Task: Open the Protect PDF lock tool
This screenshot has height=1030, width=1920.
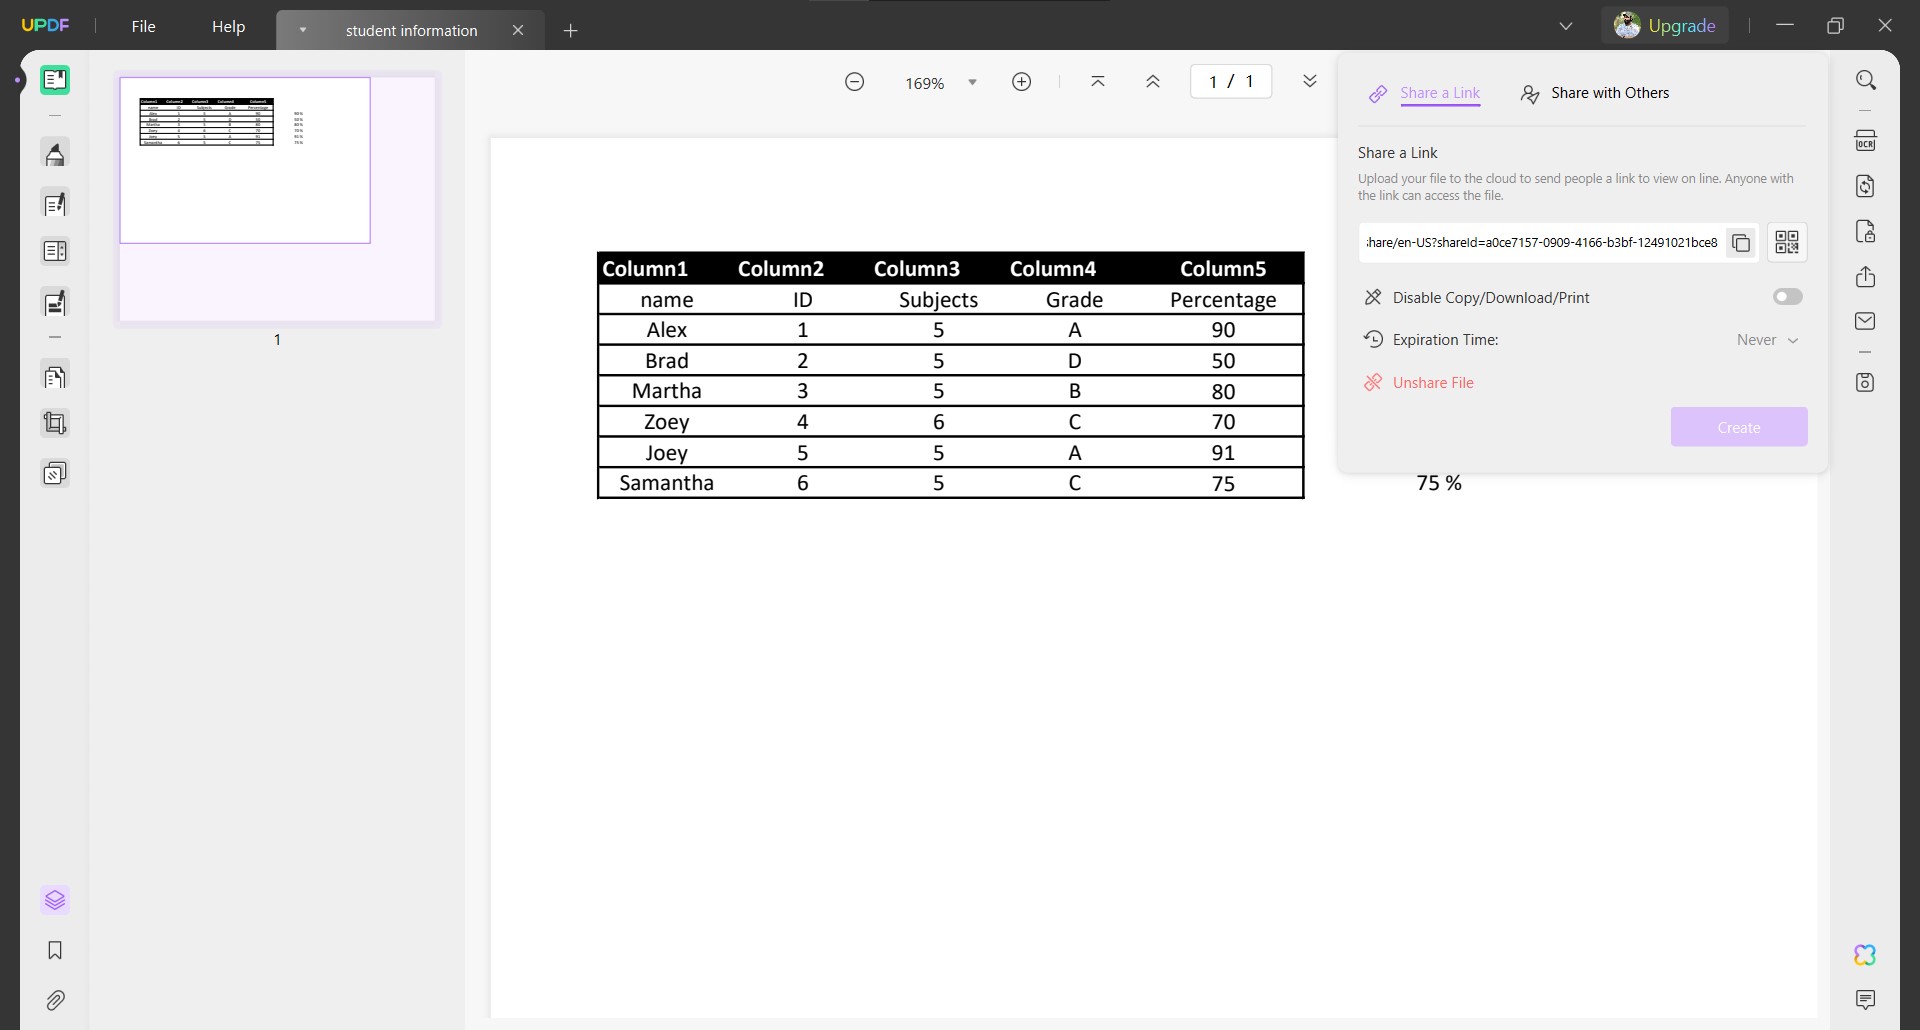Action: coord(1866,232)
